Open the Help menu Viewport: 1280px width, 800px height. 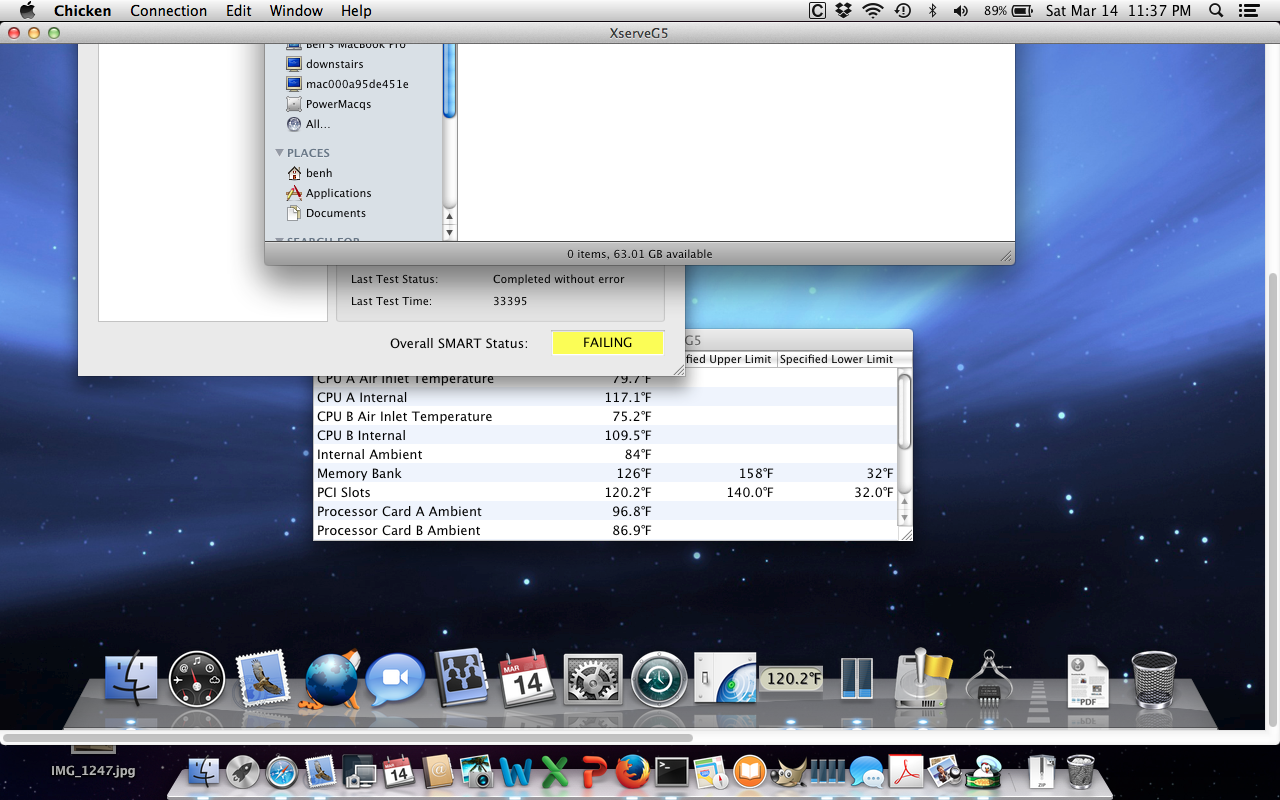pyautogui.click(x=356, y=11)
